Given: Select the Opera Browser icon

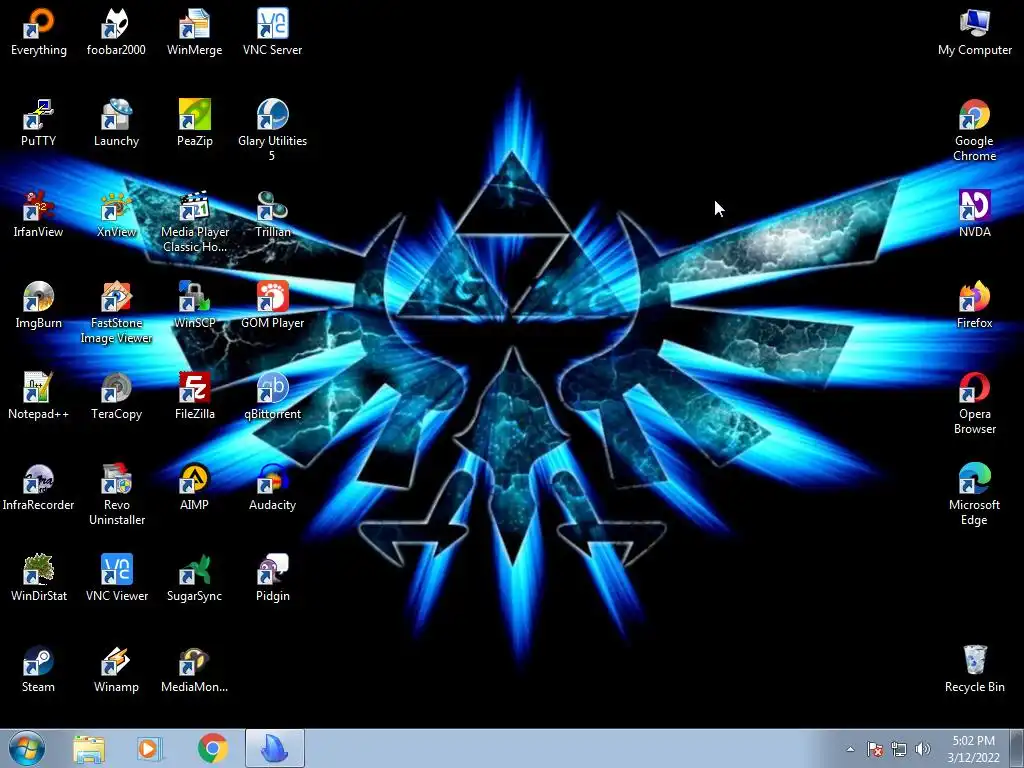Looking at the screenshot, I should 974,403.
